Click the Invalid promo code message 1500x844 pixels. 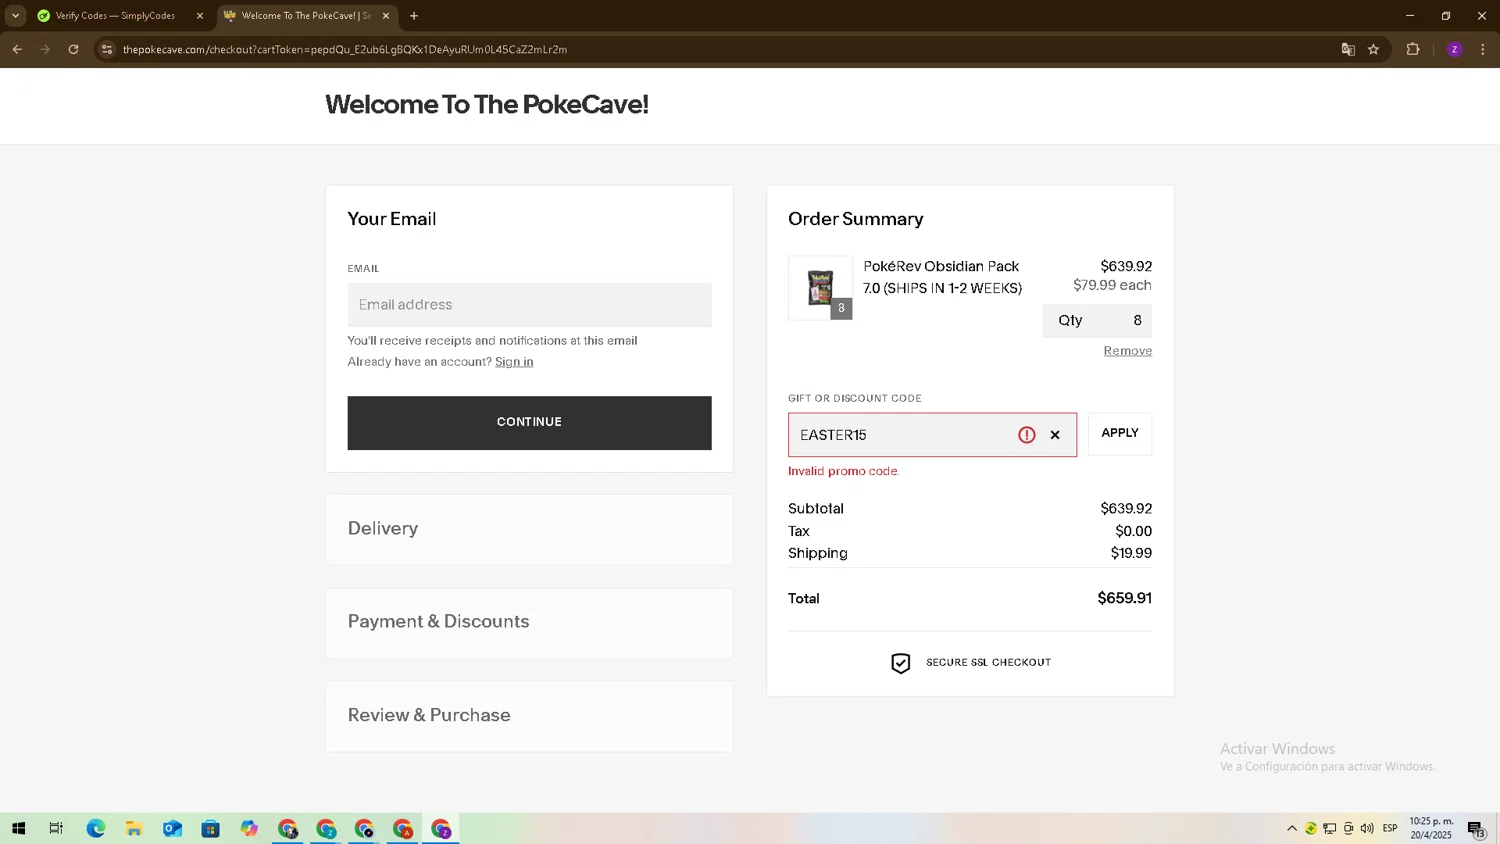pos(844,471)
